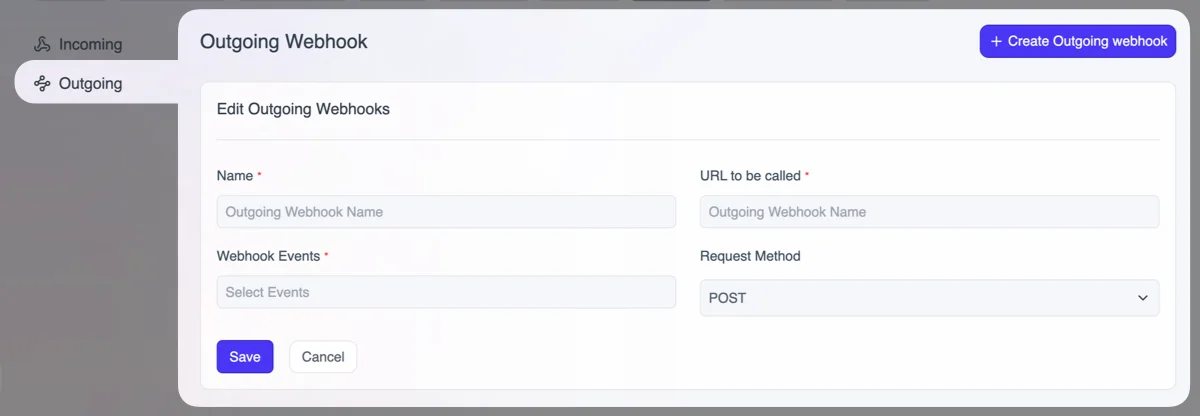Image resolution: width=1200 pixels, height=416 pixels.
Task: Click the Name field label
Action: click(x=235, y=175)
